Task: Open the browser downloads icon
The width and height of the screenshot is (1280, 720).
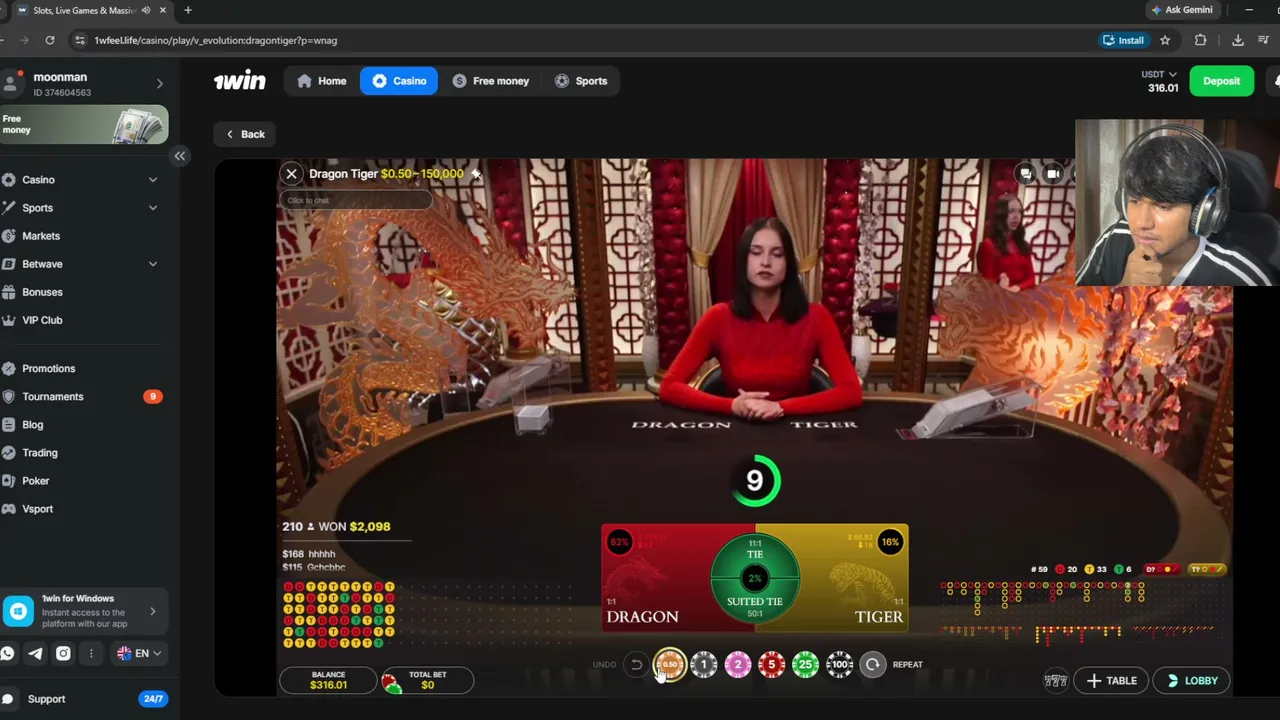Action: [x=1238, y=40]
